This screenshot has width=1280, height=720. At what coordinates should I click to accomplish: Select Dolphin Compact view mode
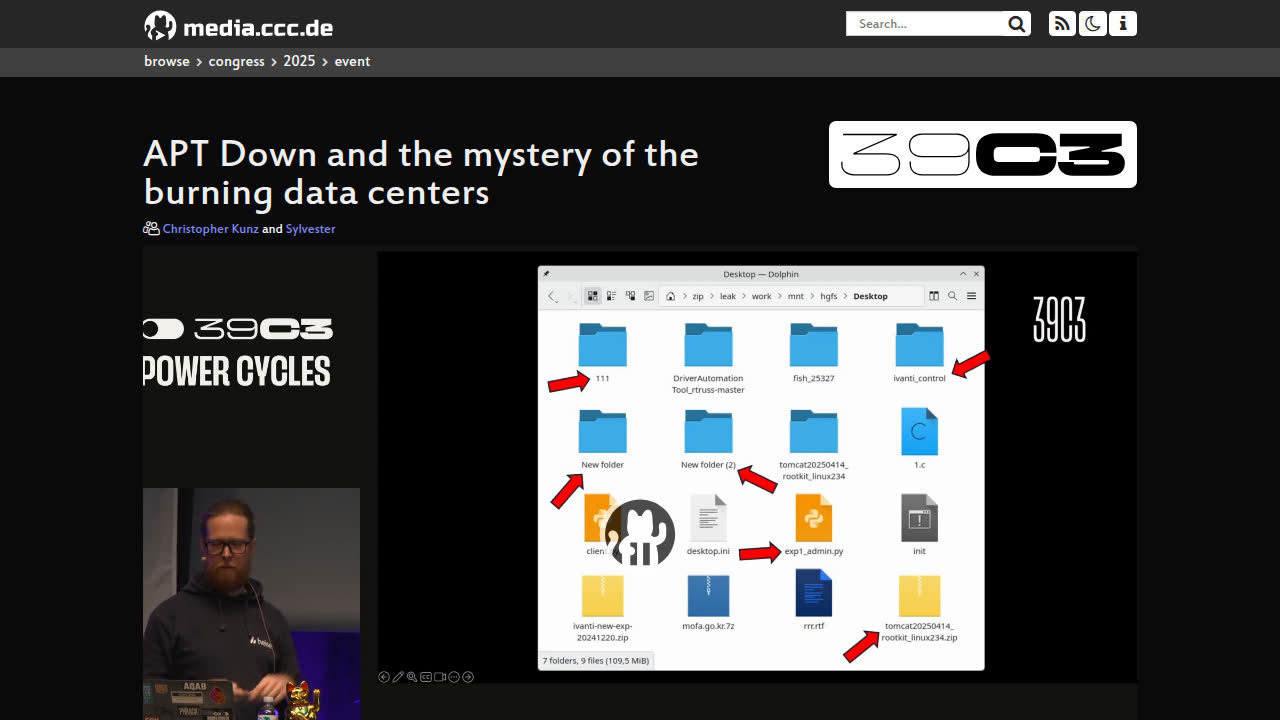tap(611, 296)
